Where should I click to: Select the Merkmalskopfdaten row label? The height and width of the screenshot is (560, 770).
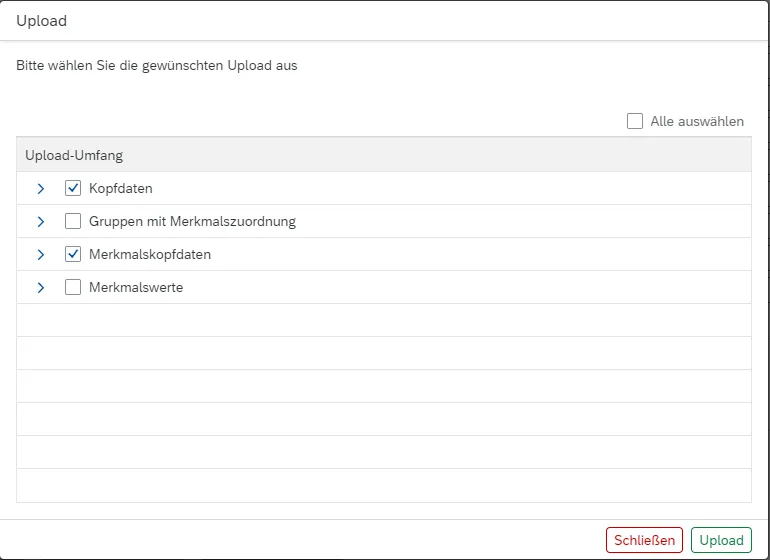coord(150,254)
